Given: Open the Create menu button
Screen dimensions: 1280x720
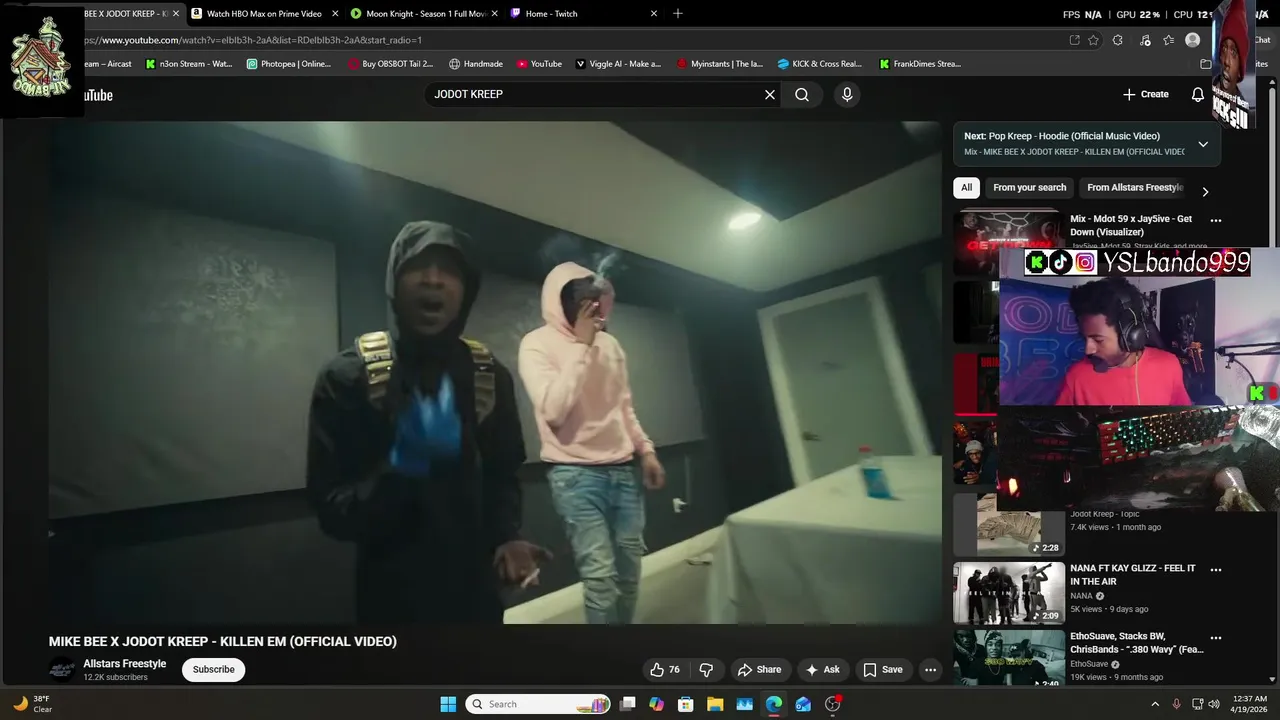Looking at the screenshot, I should pyautogui.click(x=1146, y=94).
